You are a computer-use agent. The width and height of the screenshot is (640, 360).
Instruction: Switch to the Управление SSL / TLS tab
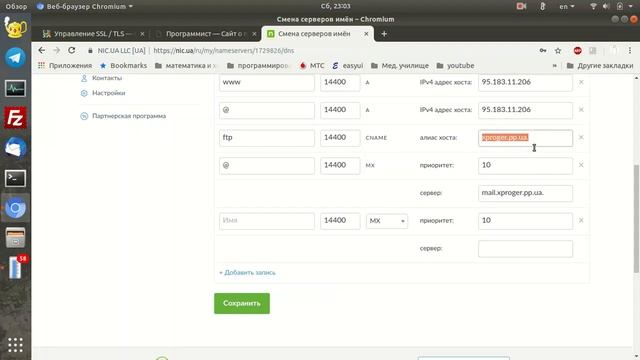94,34
